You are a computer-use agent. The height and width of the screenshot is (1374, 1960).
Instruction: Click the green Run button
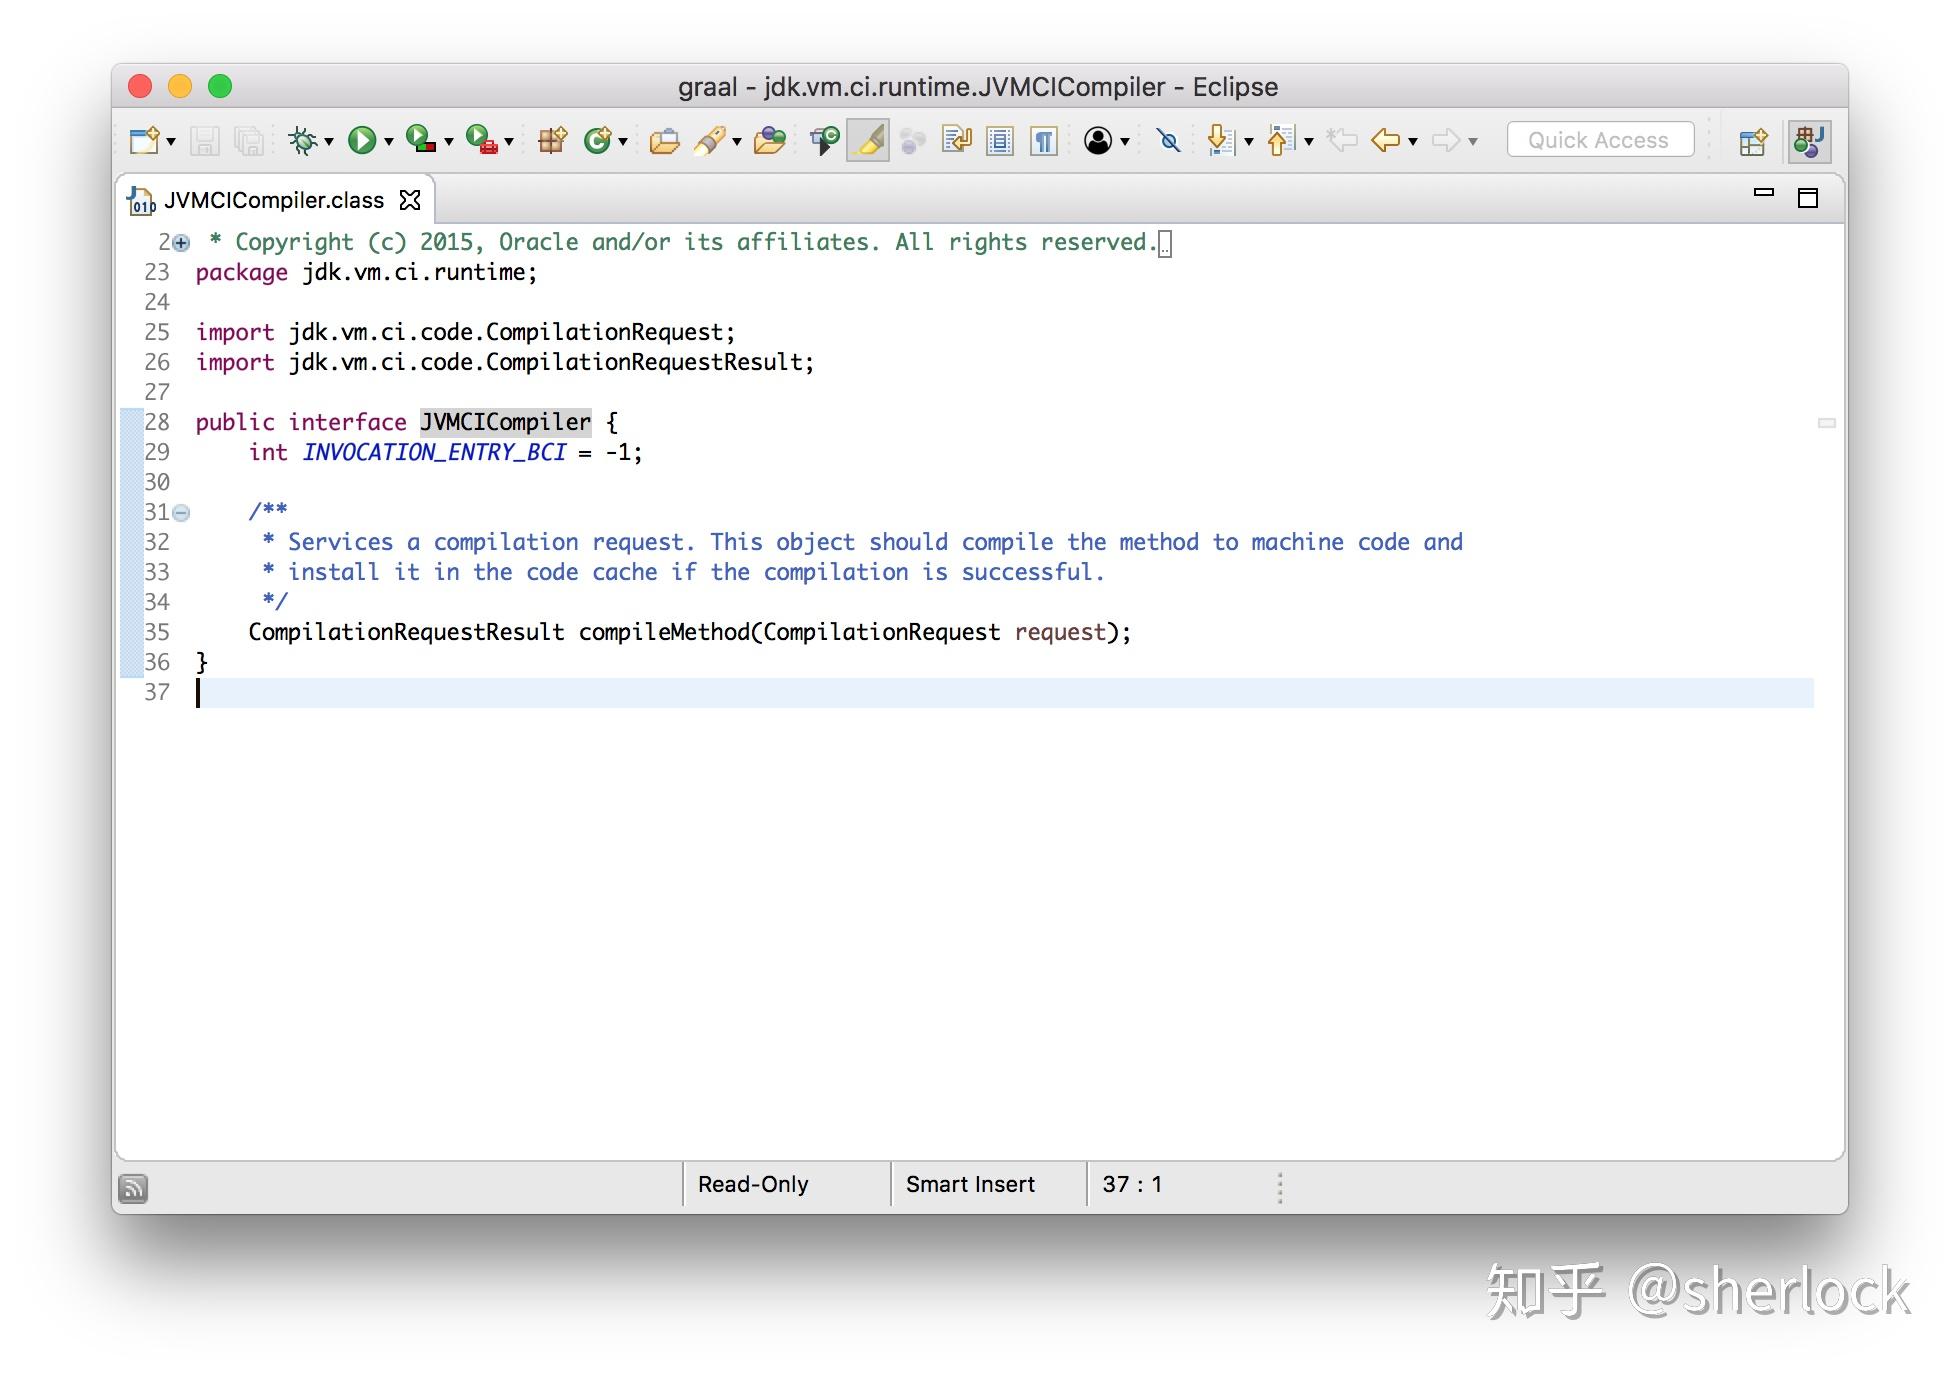click(x=362, y=140)
